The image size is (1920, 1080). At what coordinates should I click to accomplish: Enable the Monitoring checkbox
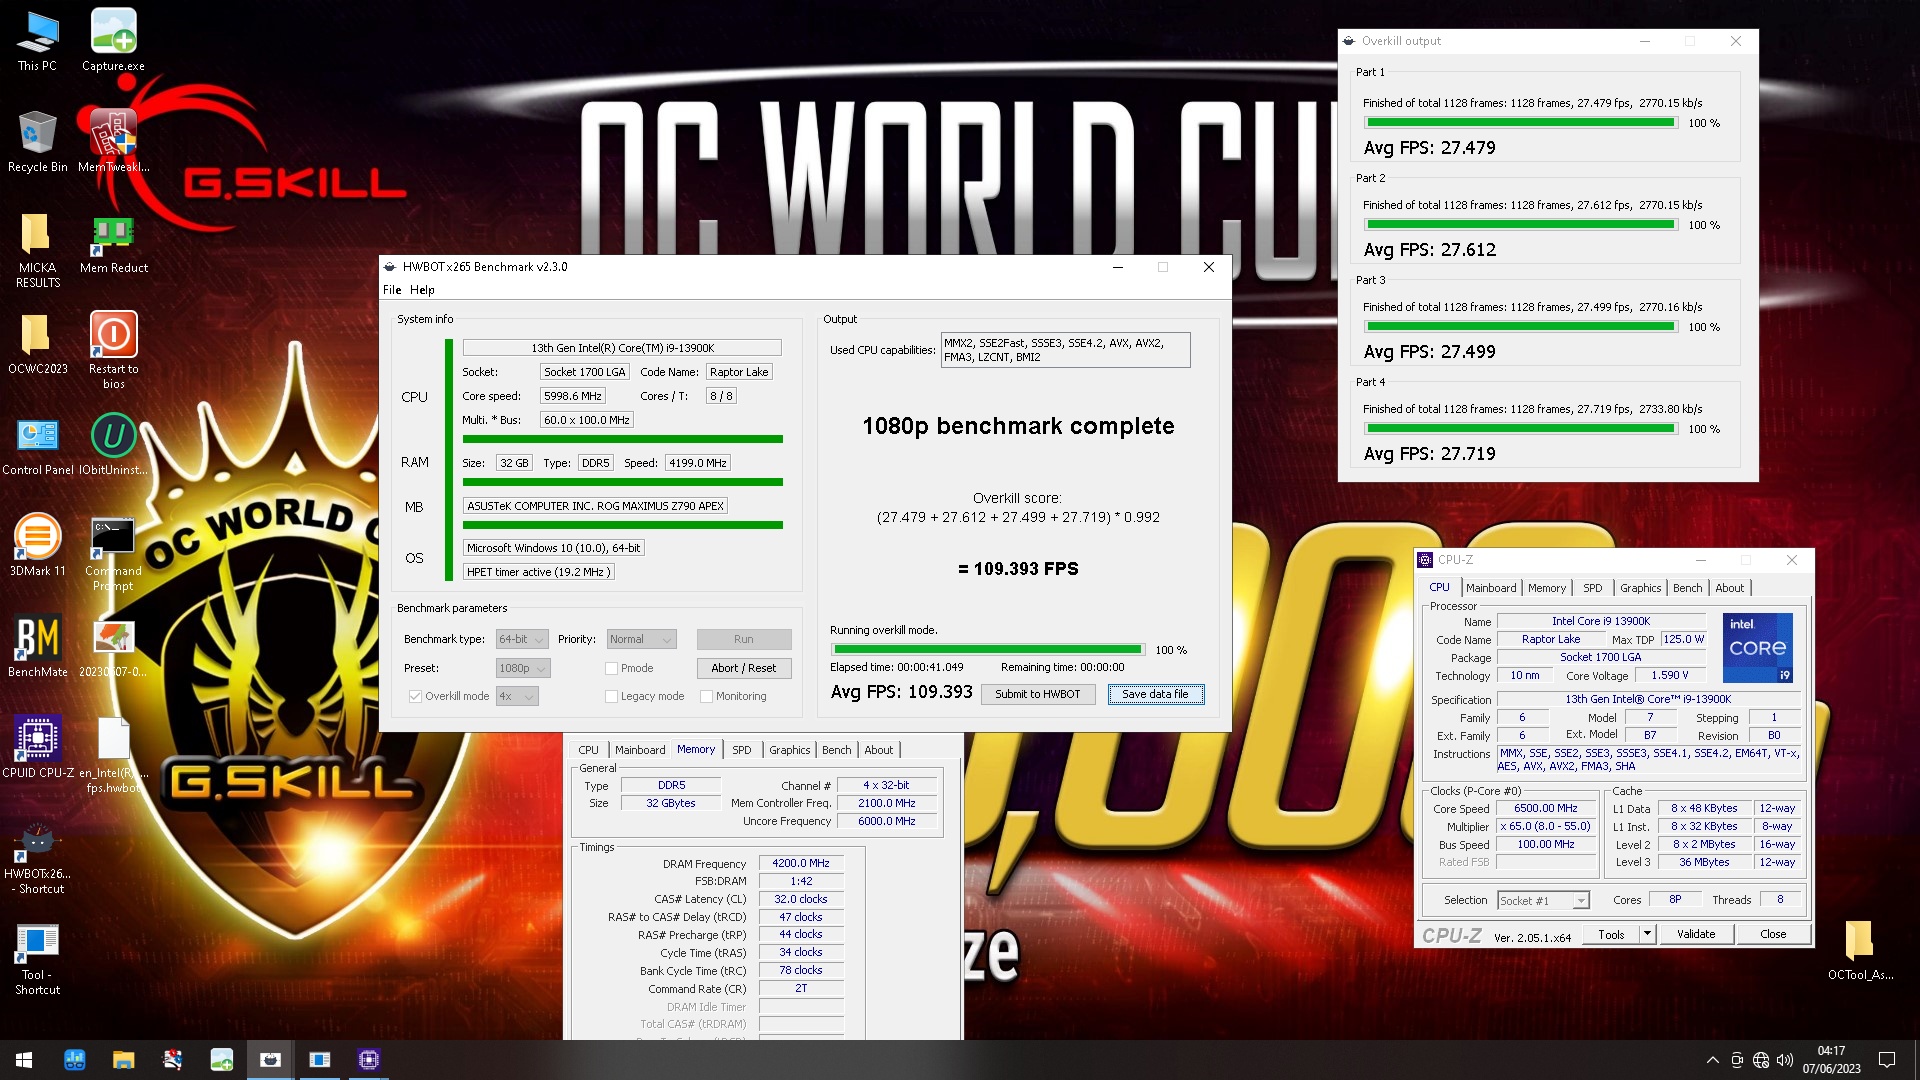pyautogui.click(x=706, y=696)
